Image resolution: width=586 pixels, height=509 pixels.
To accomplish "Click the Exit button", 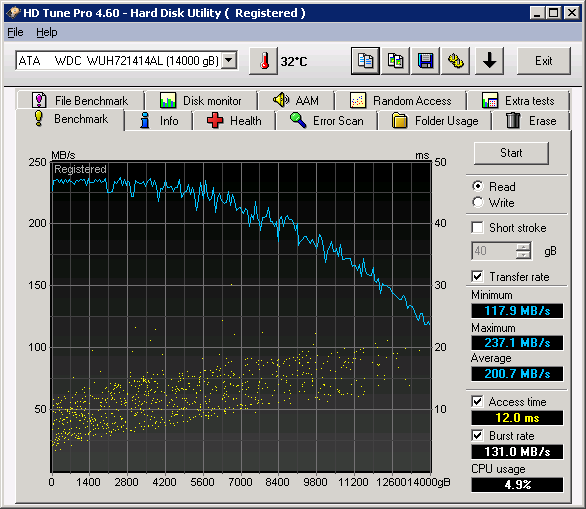I will (x=544, y=61).
